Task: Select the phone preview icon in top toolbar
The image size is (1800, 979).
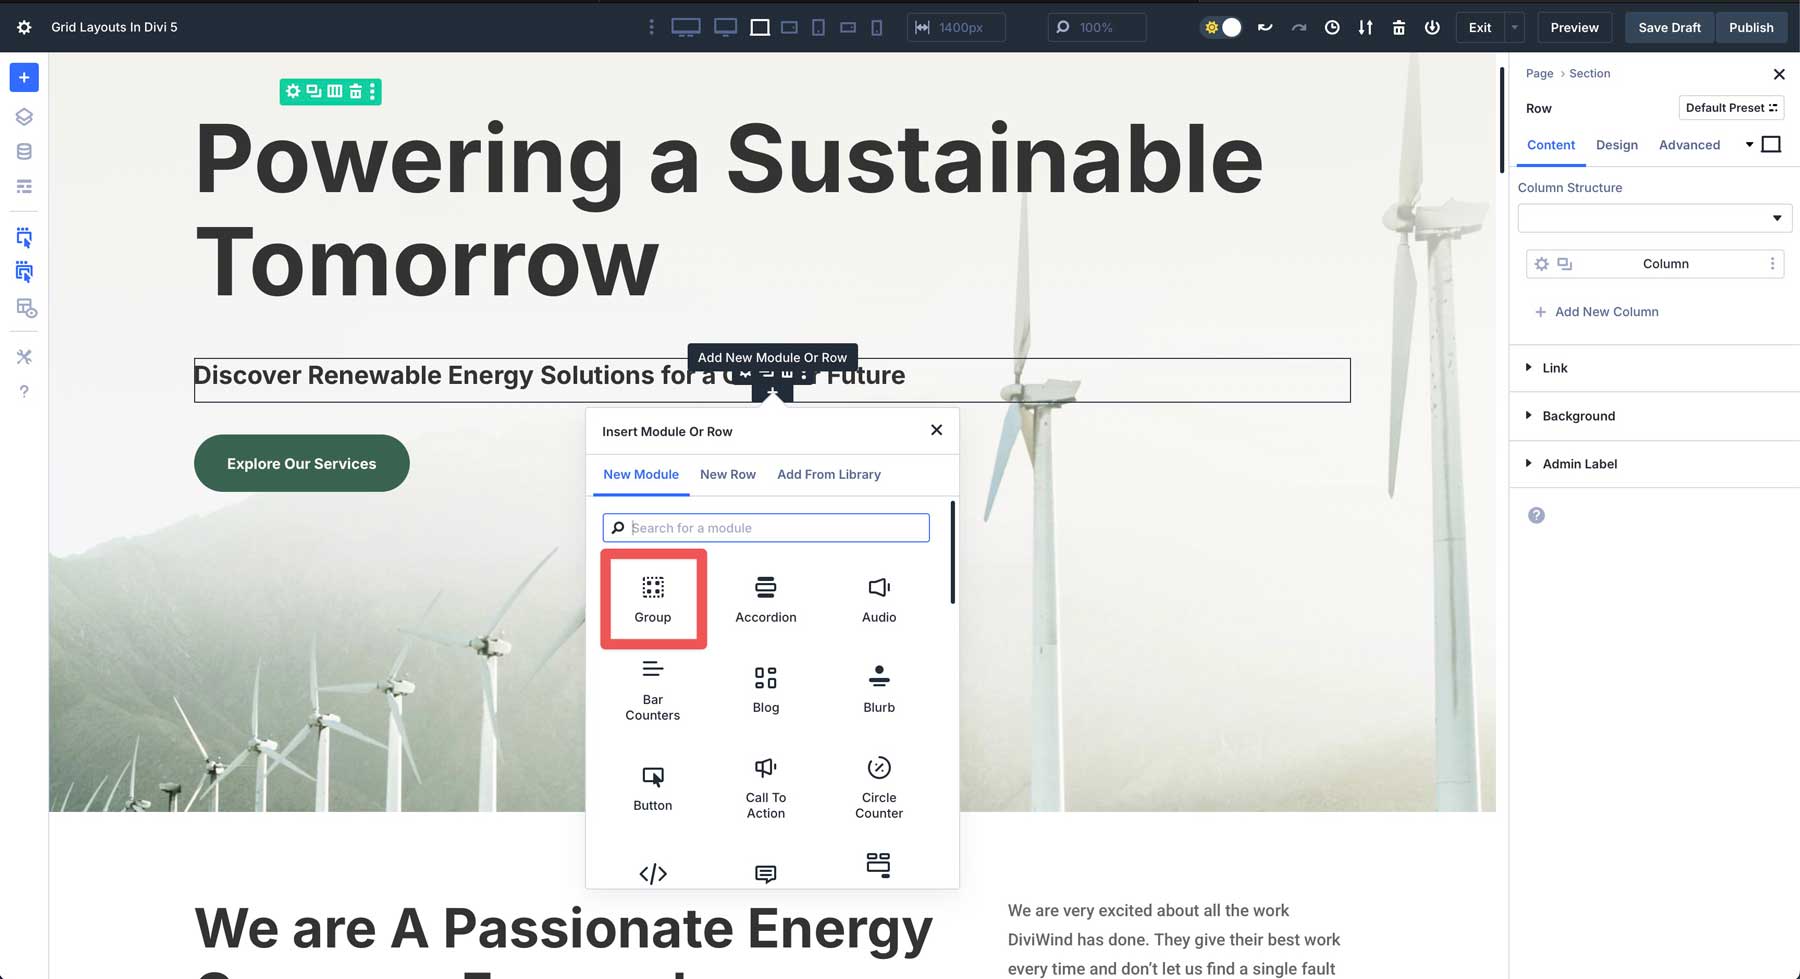Action: pos(877,27)
